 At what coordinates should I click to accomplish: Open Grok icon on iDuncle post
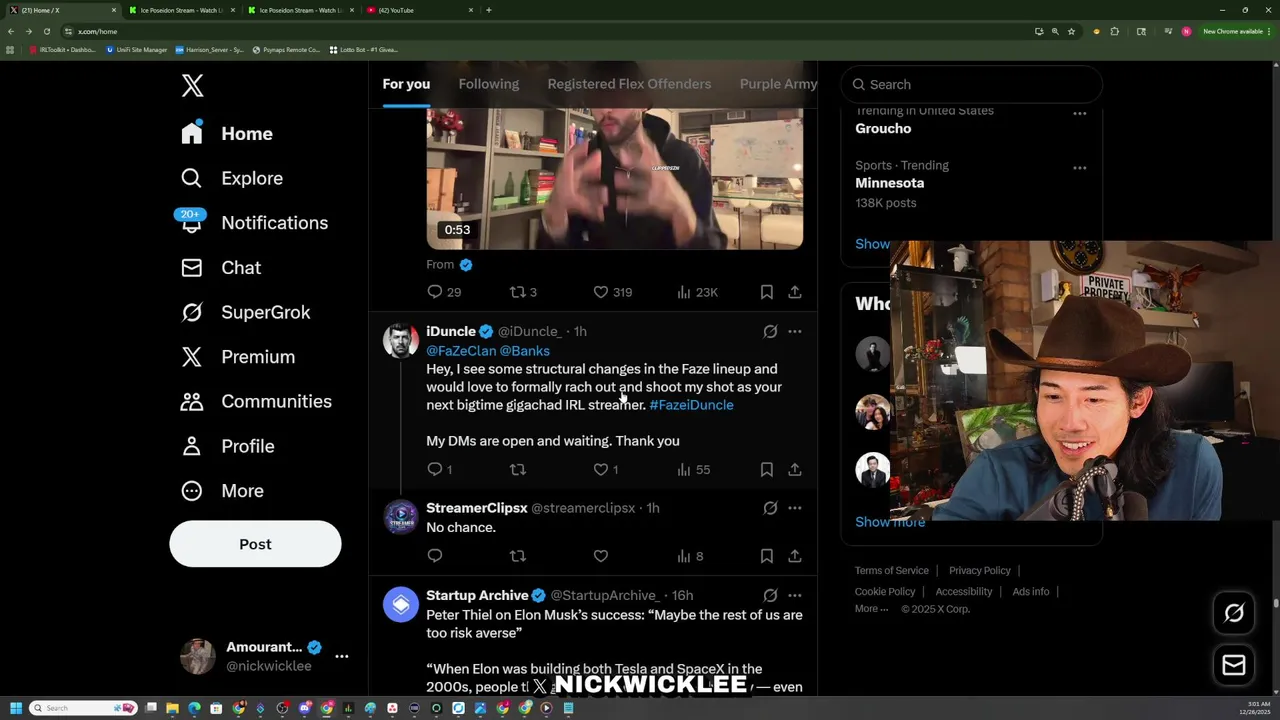[770, 331]
